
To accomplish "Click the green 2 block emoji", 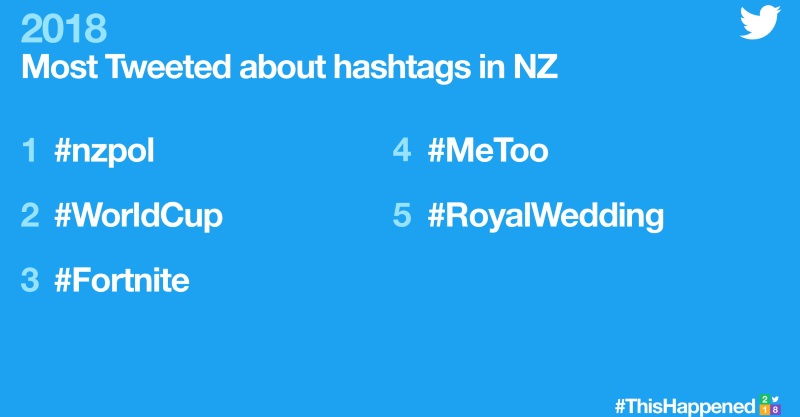I will (765, 399).
